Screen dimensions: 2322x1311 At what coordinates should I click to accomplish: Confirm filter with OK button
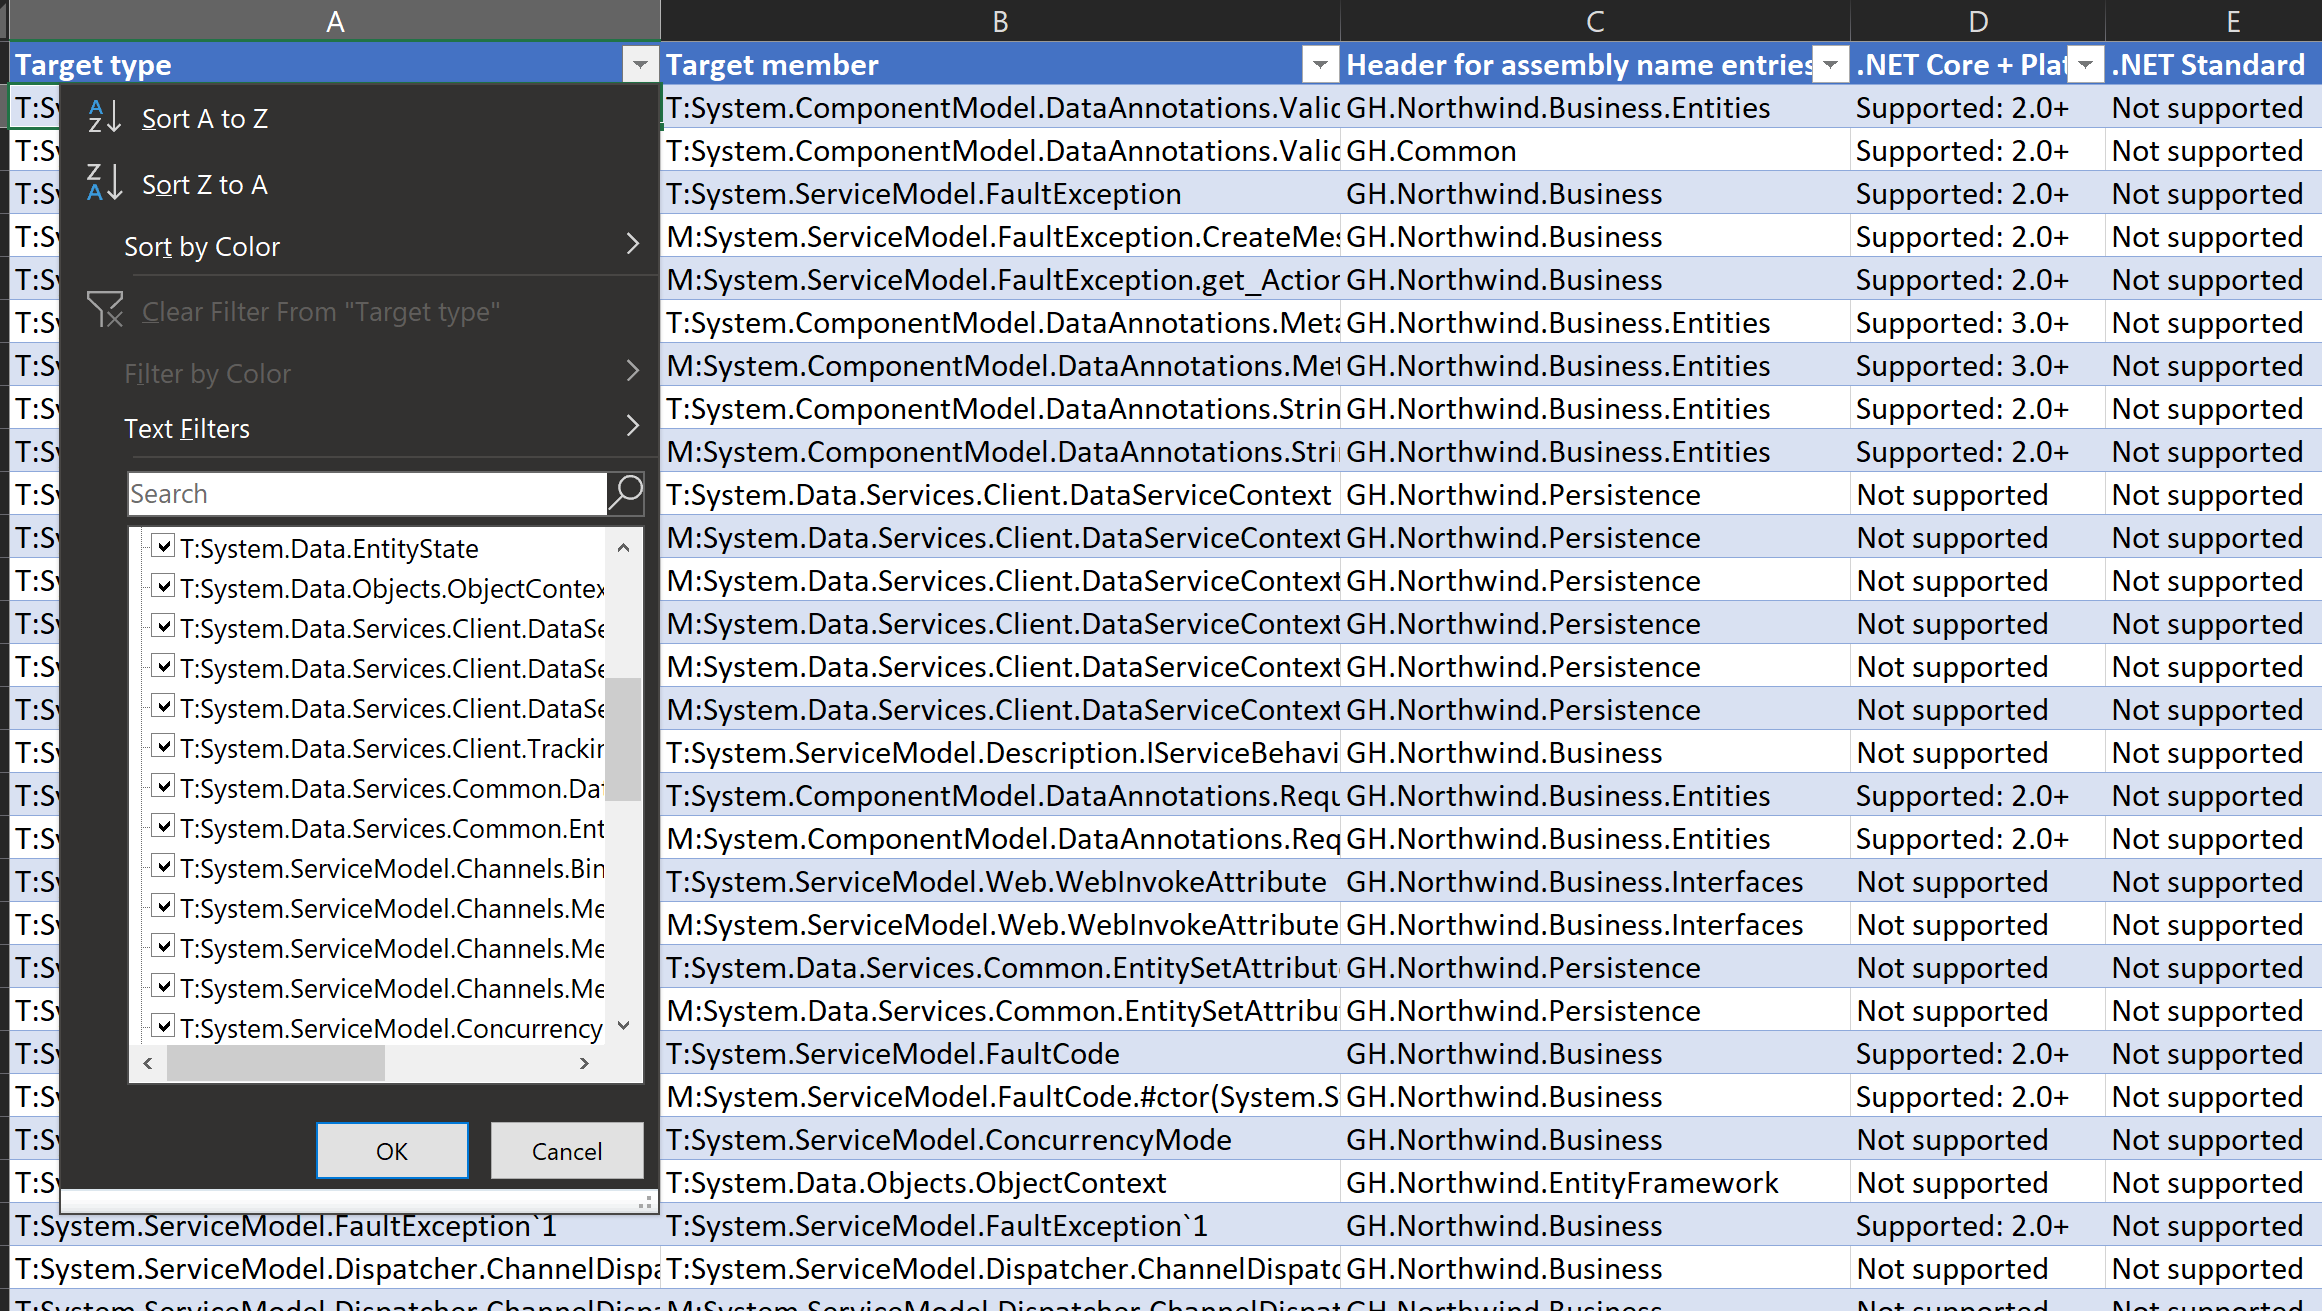[x=392, y=1151]
